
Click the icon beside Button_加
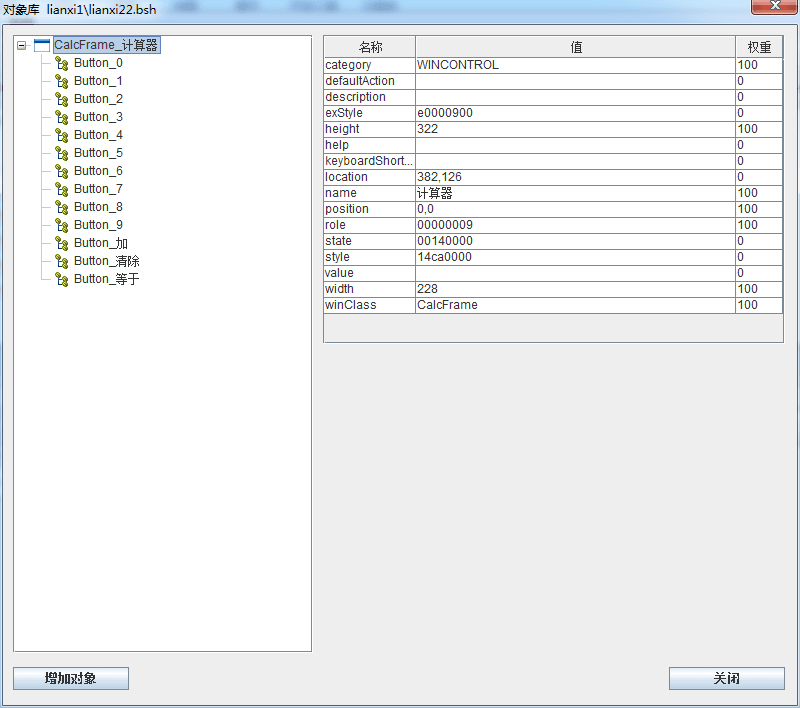(61, 243)
